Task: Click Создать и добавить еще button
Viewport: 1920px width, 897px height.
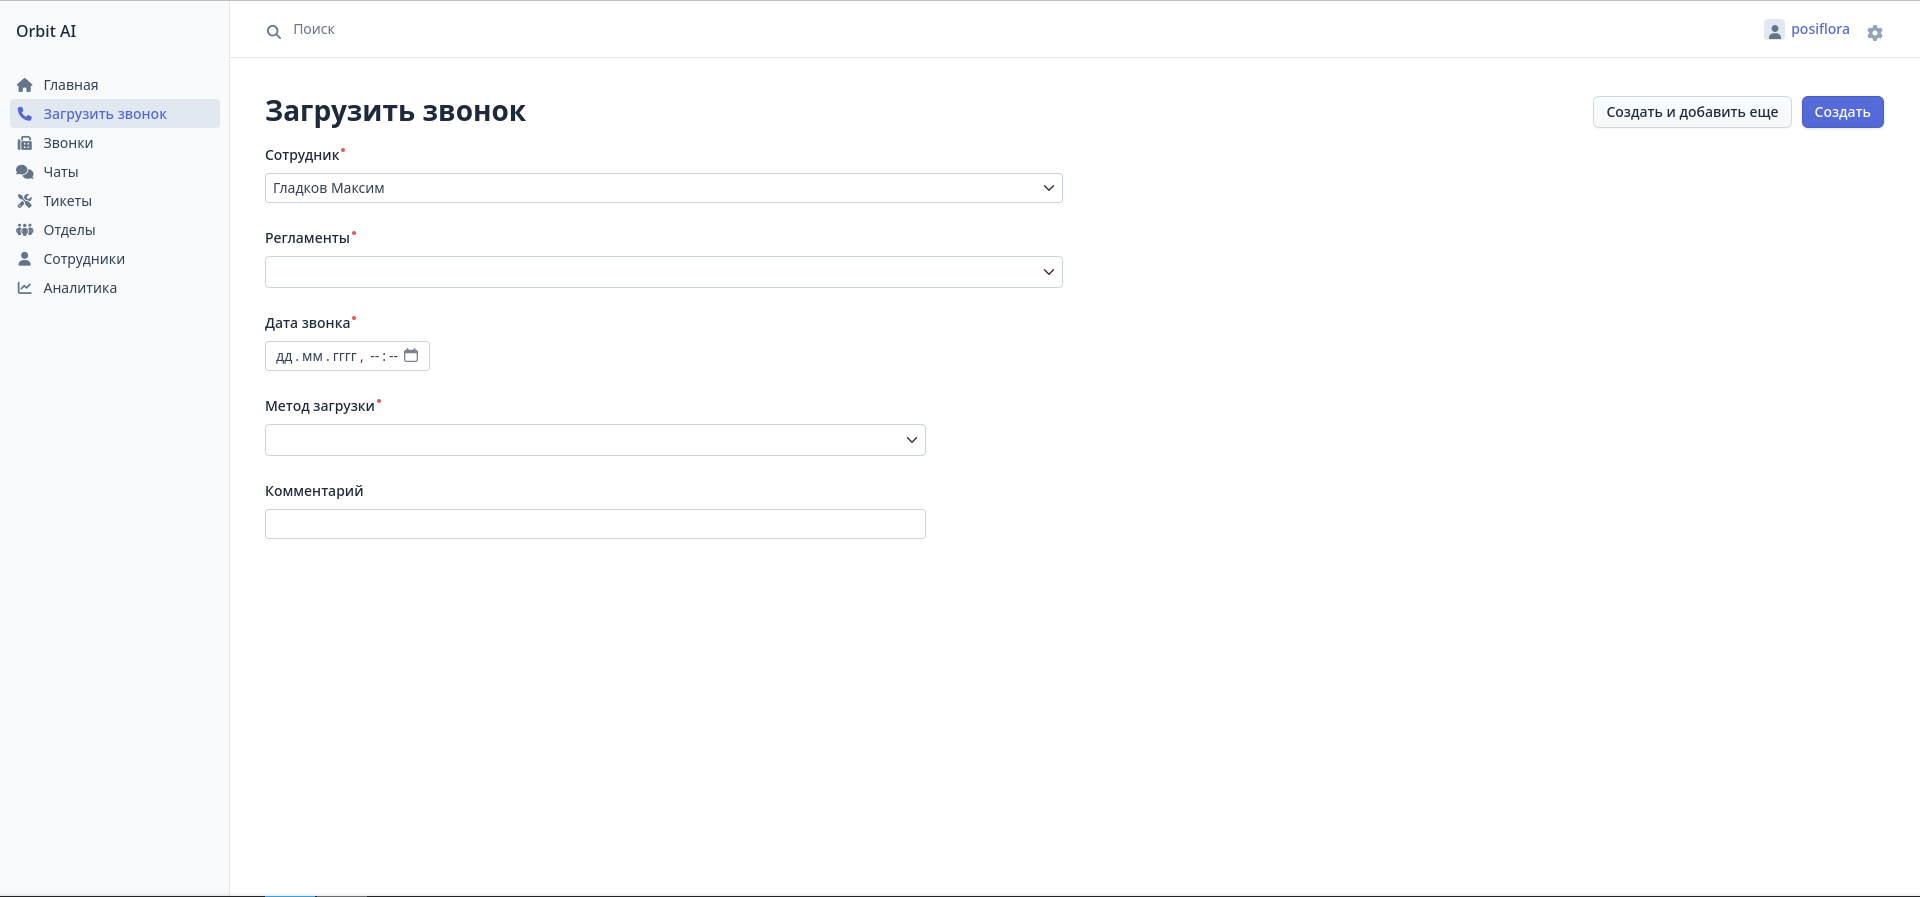Action: point(1692,112)
